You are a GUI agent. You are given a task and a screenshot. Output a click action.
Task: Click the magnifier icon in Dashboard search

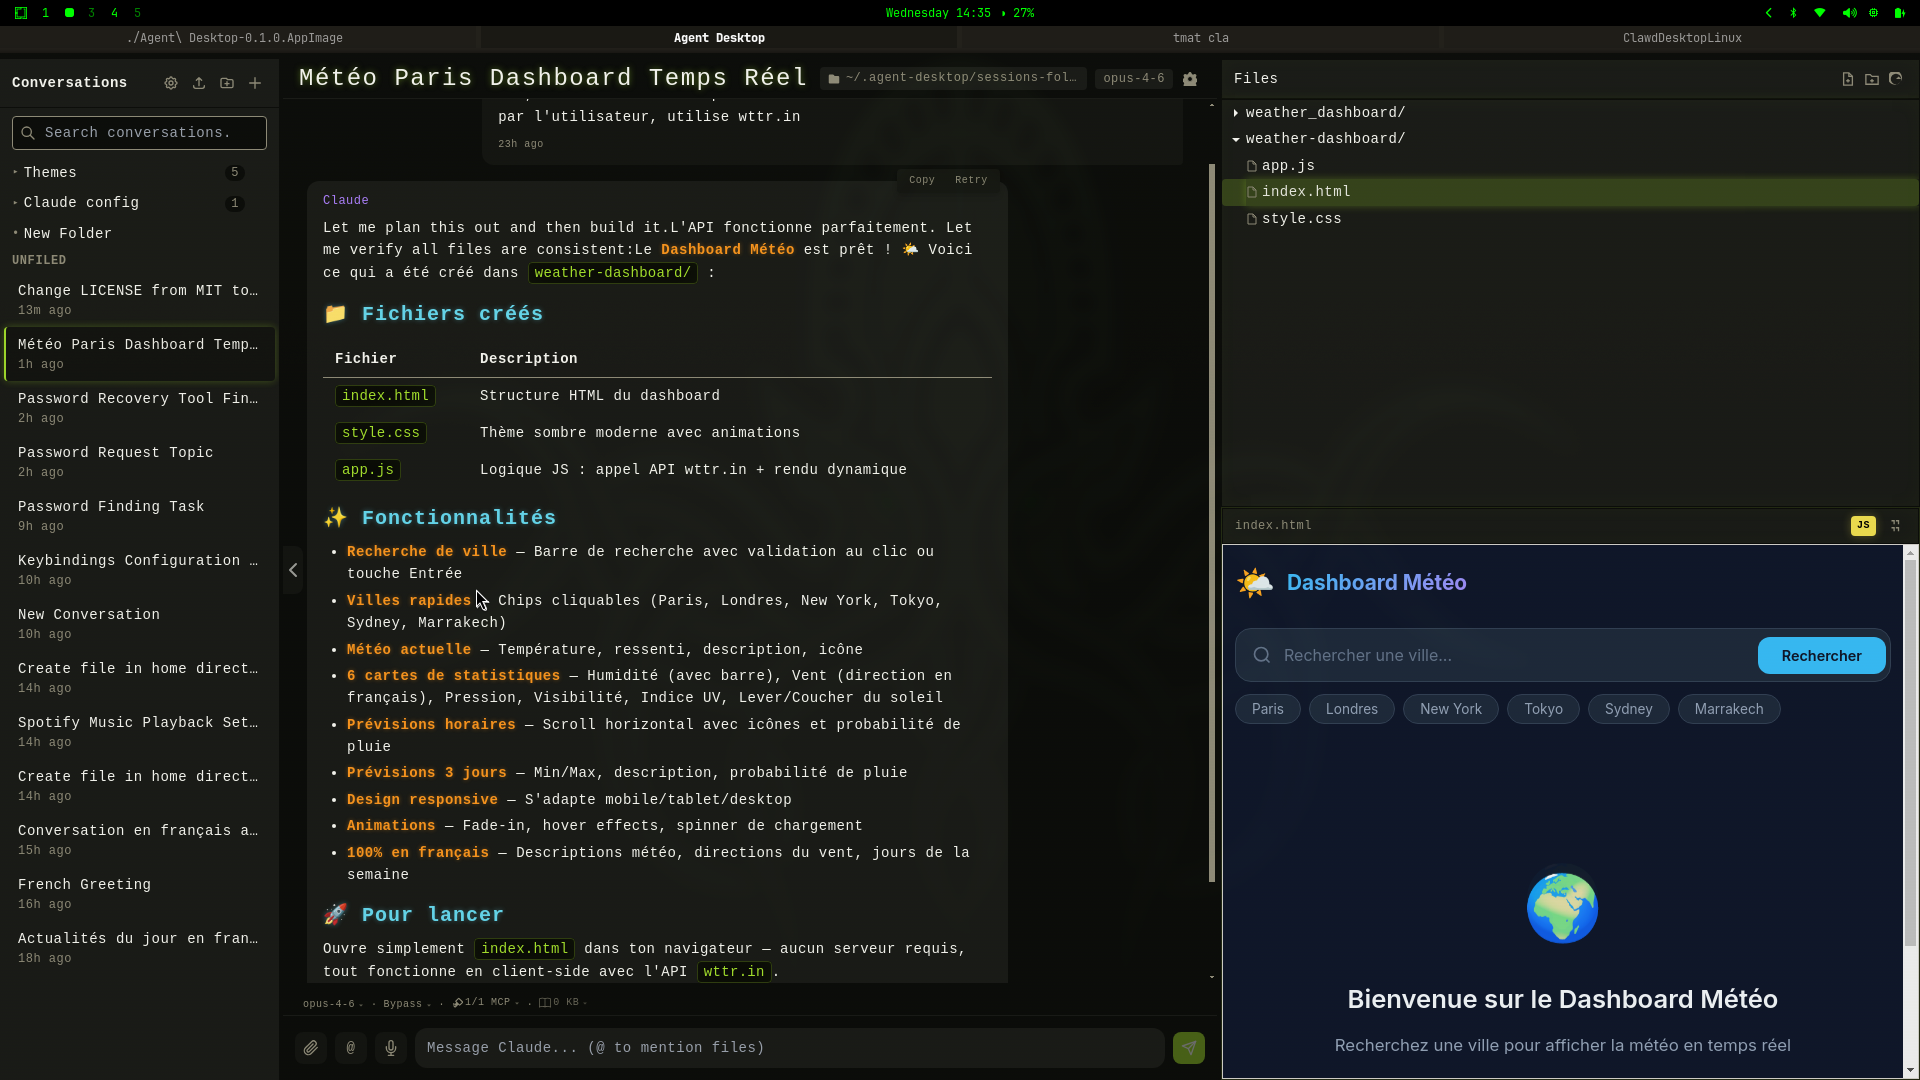point(1262,655)
